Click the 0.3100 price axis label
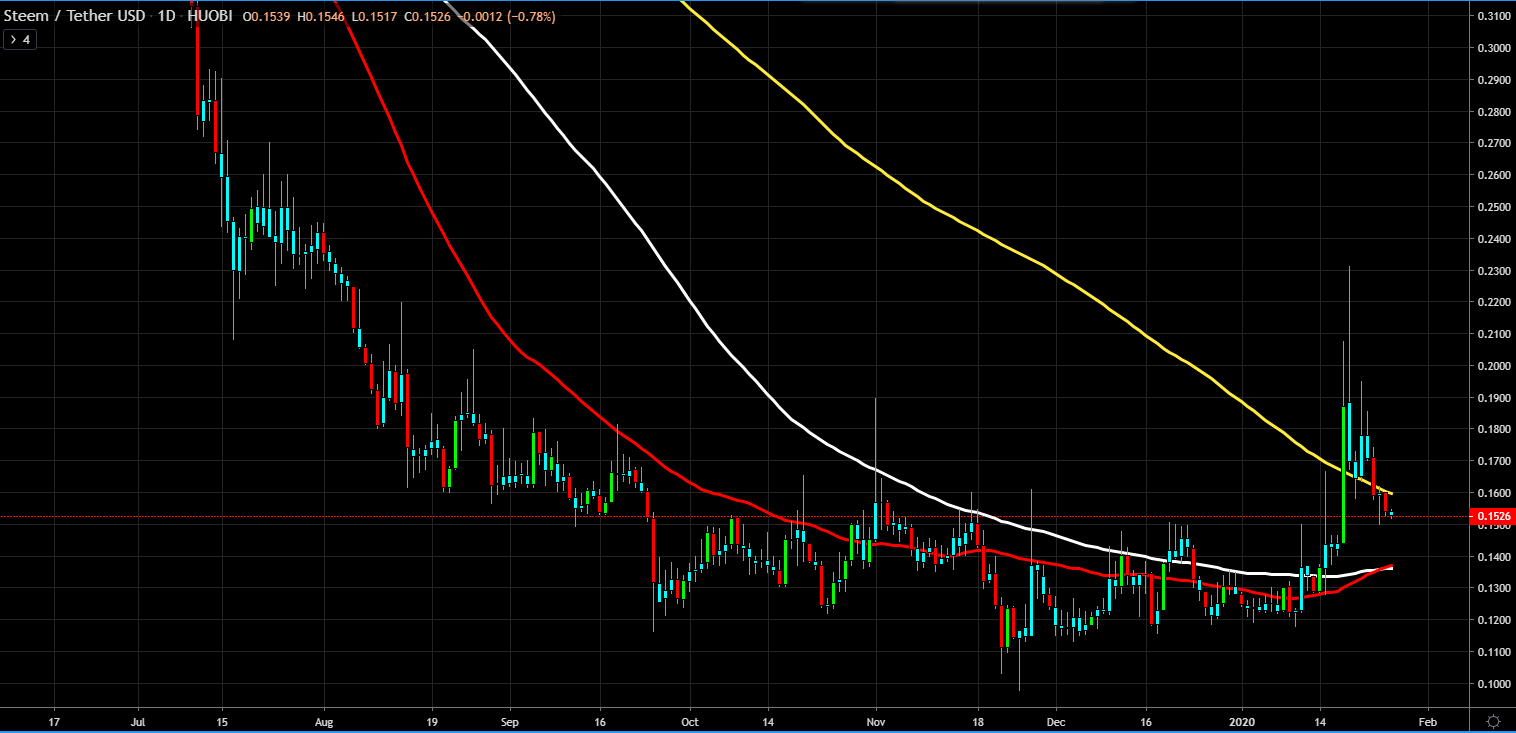 tap(1493, 16)
